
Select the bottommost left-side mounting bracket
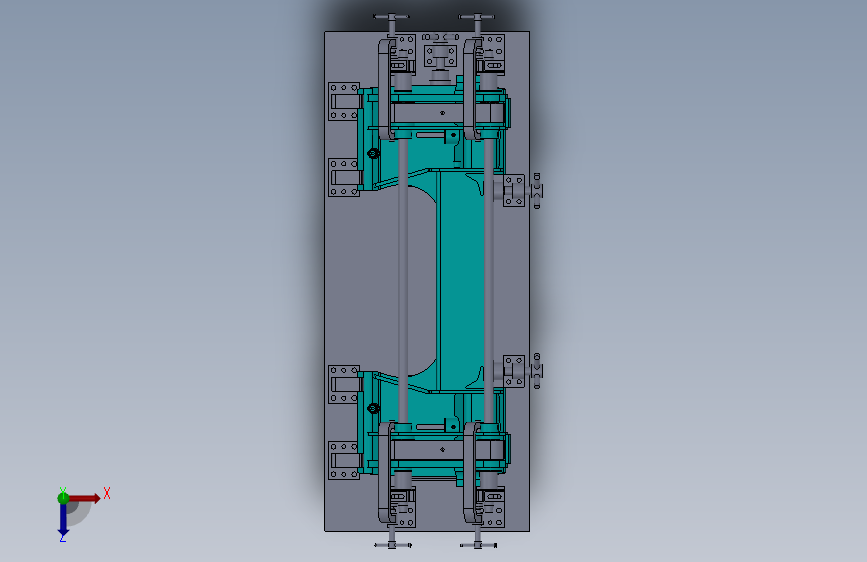pyautogui.click(x=344, y=460)
